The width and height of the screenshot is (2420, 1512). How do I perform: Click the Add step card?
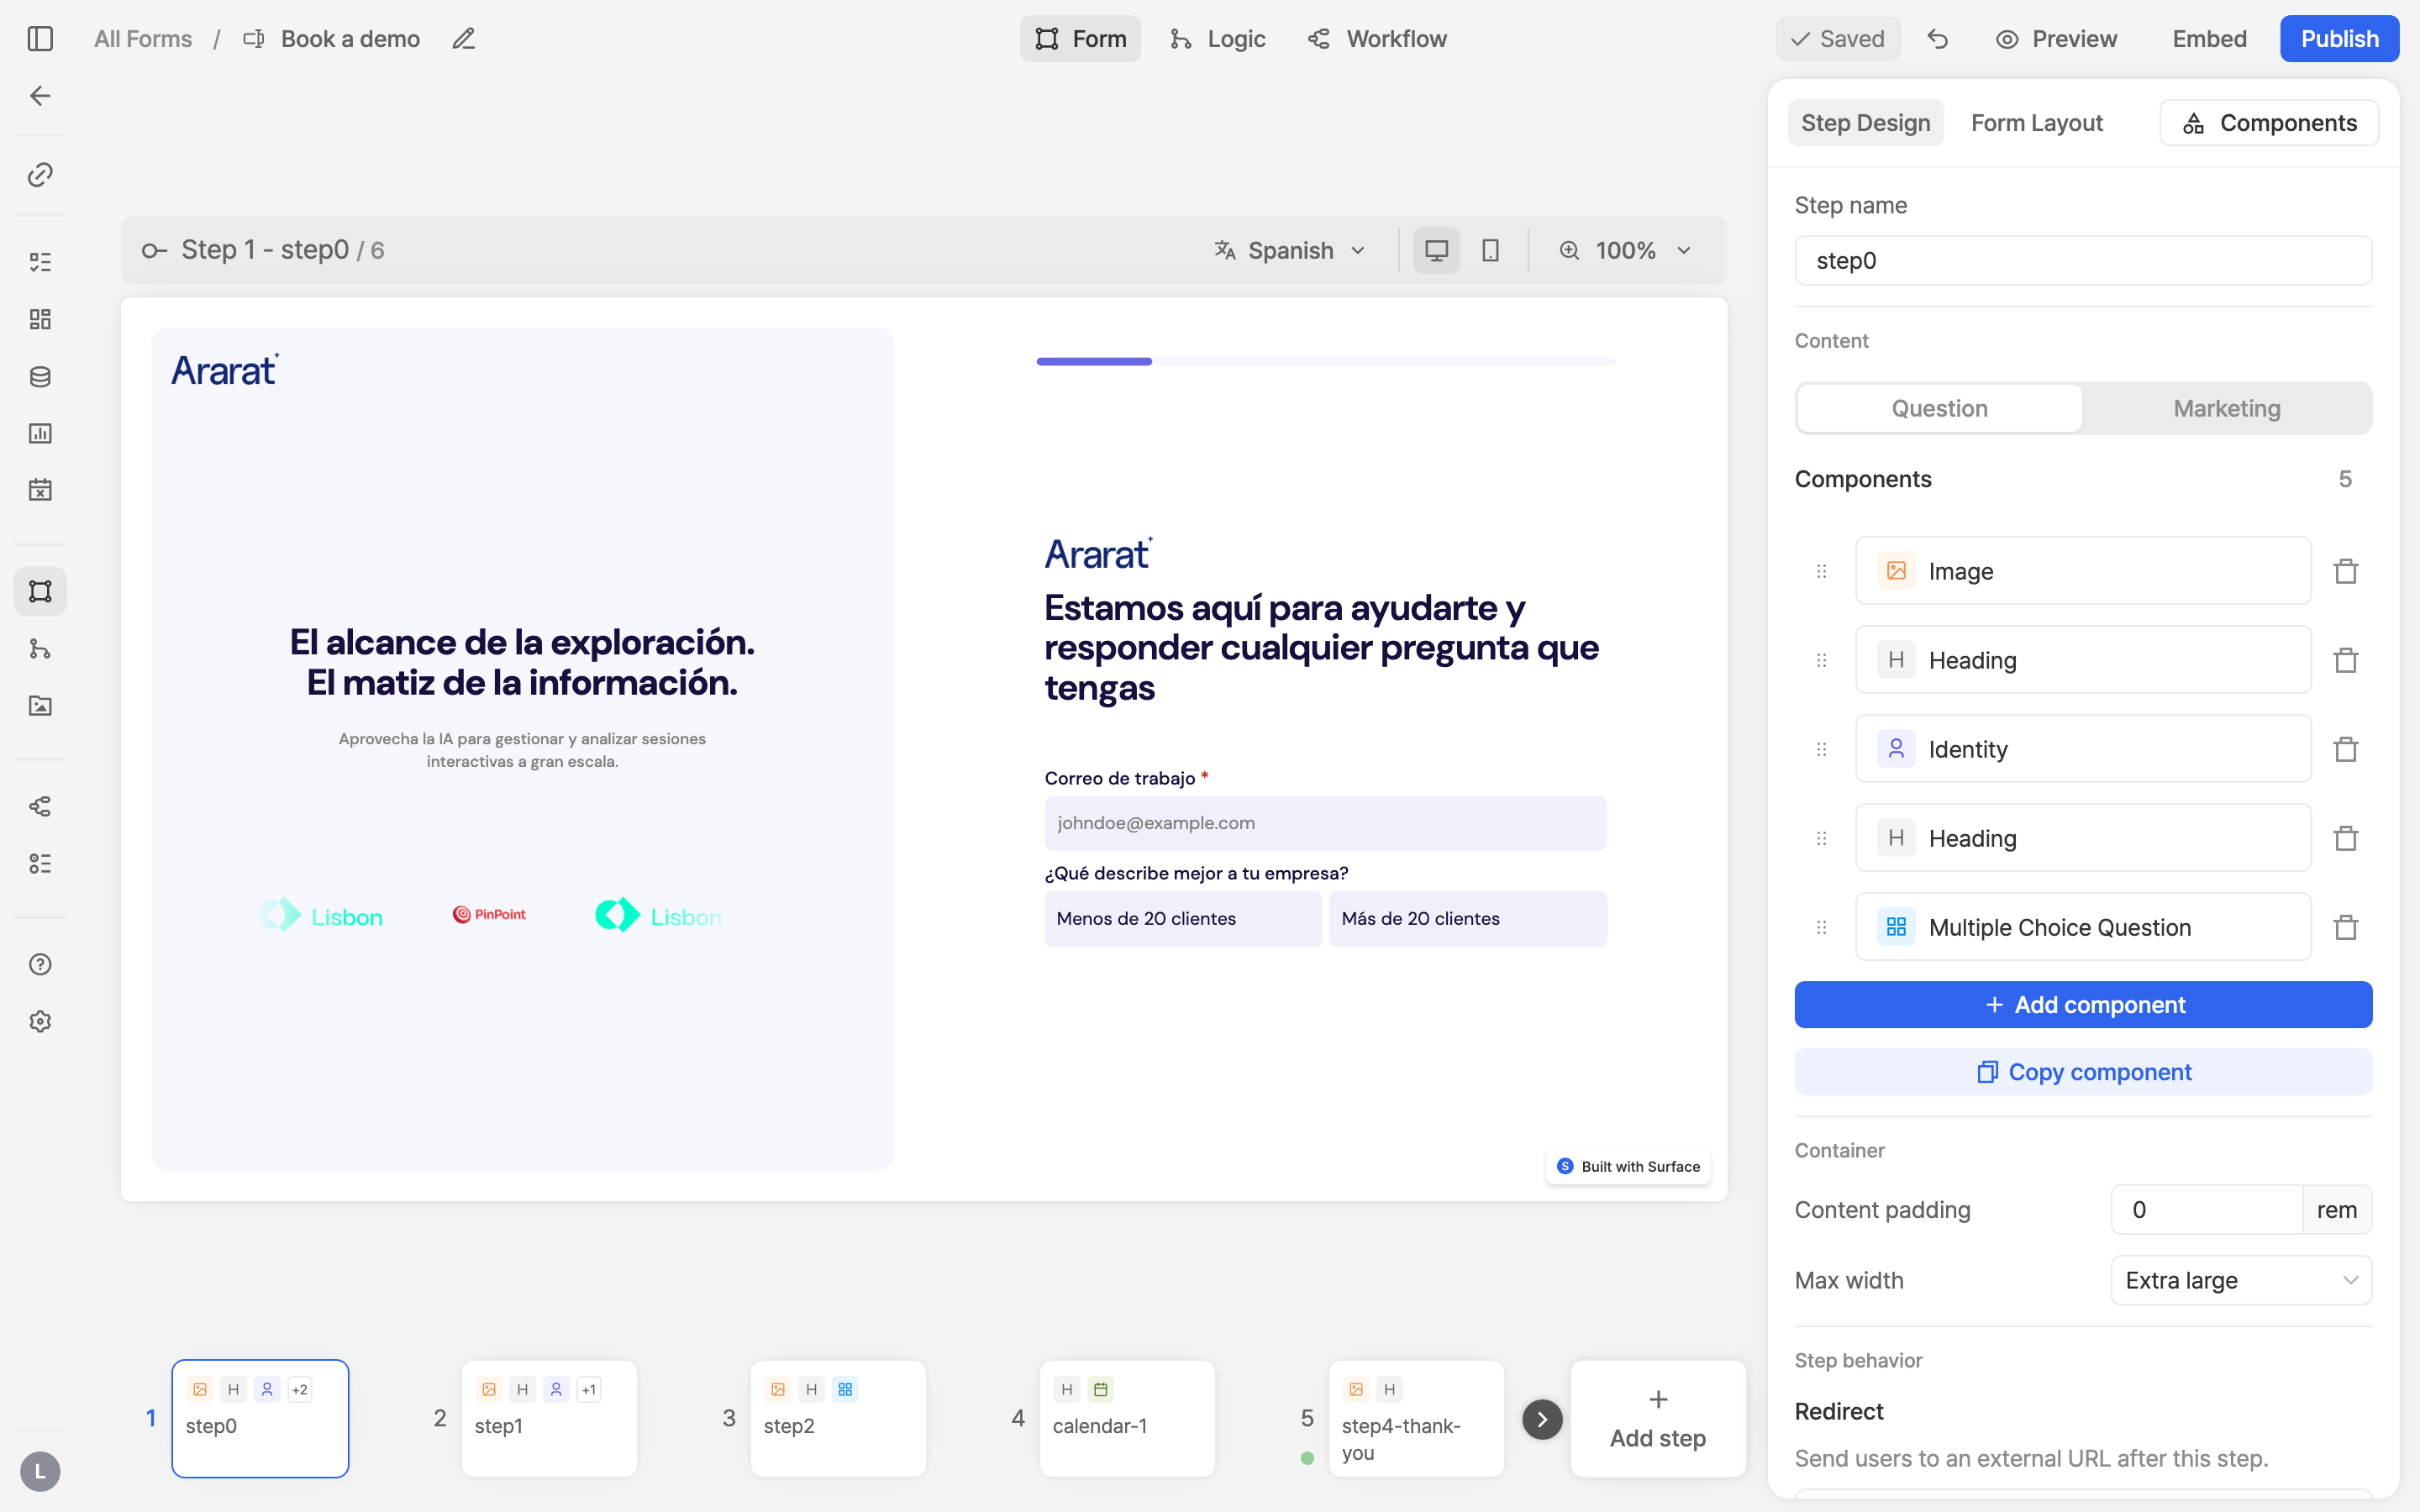[x=1658, y=1419]
